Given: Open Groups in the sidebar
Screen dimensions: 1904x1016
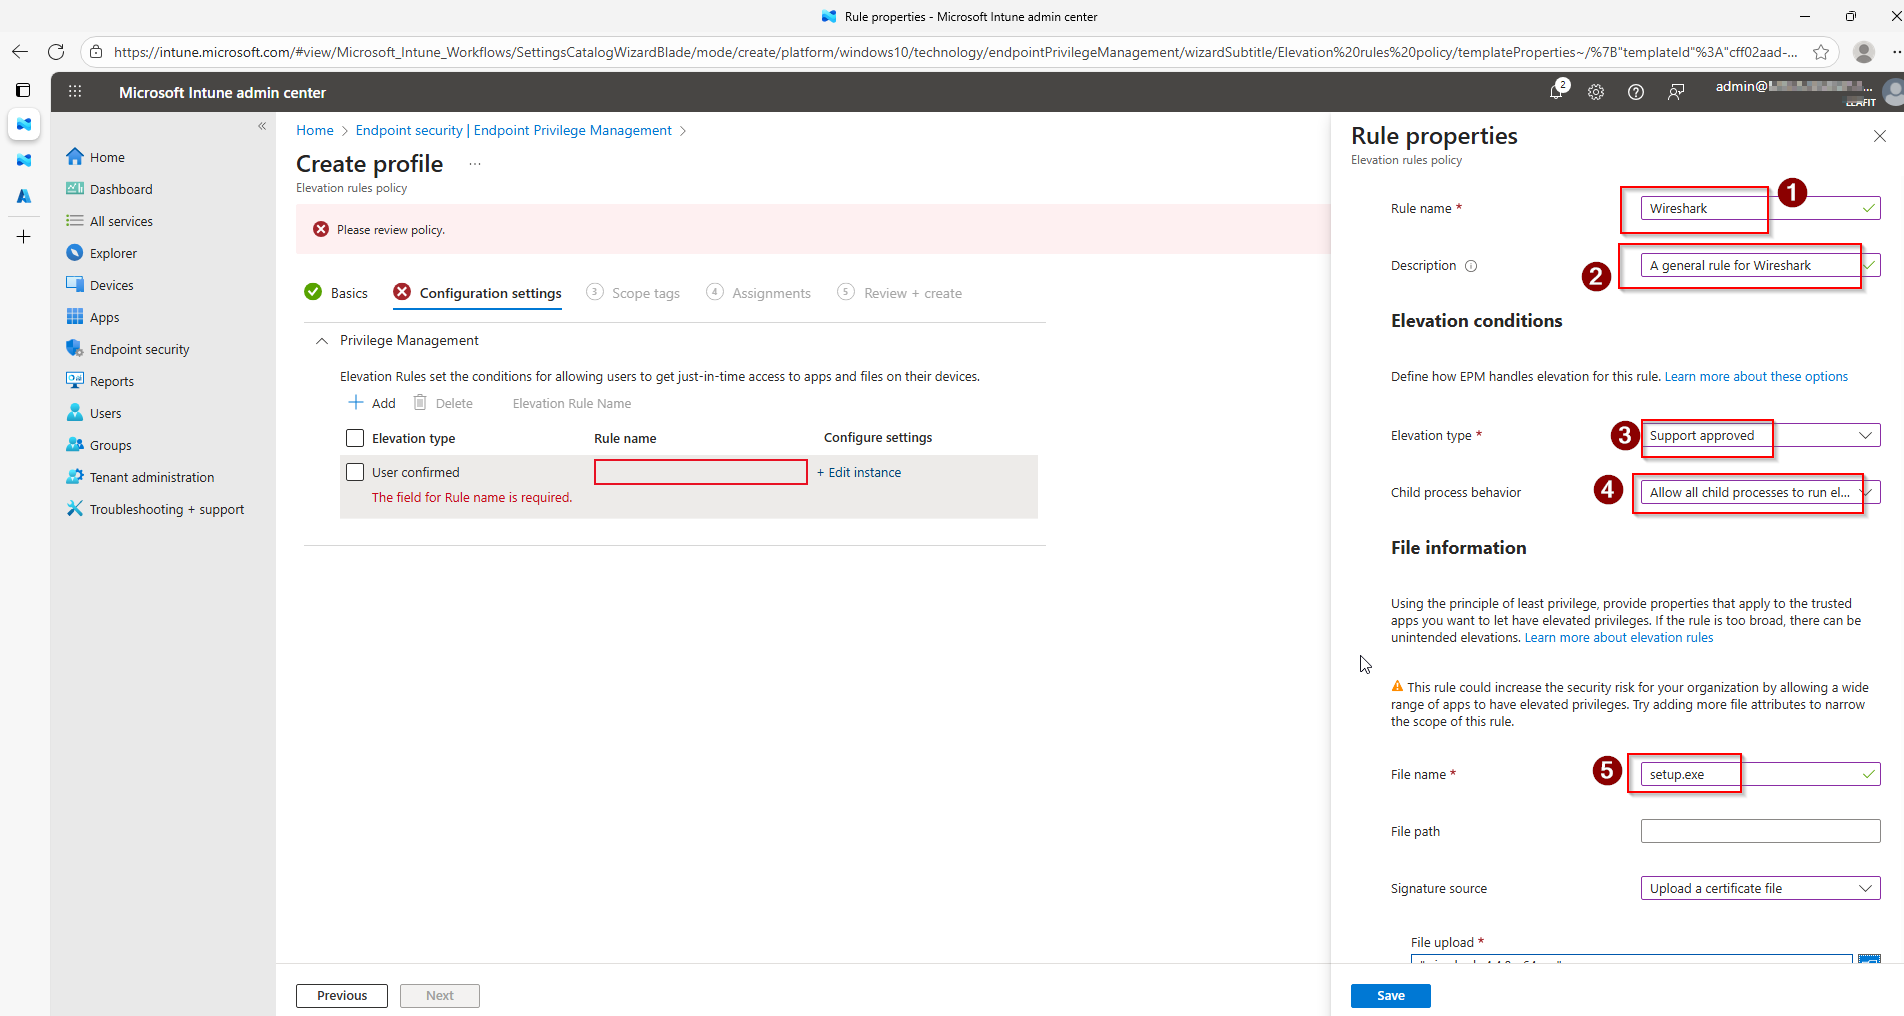Looking at the screenshot, I should click(110, 445).
